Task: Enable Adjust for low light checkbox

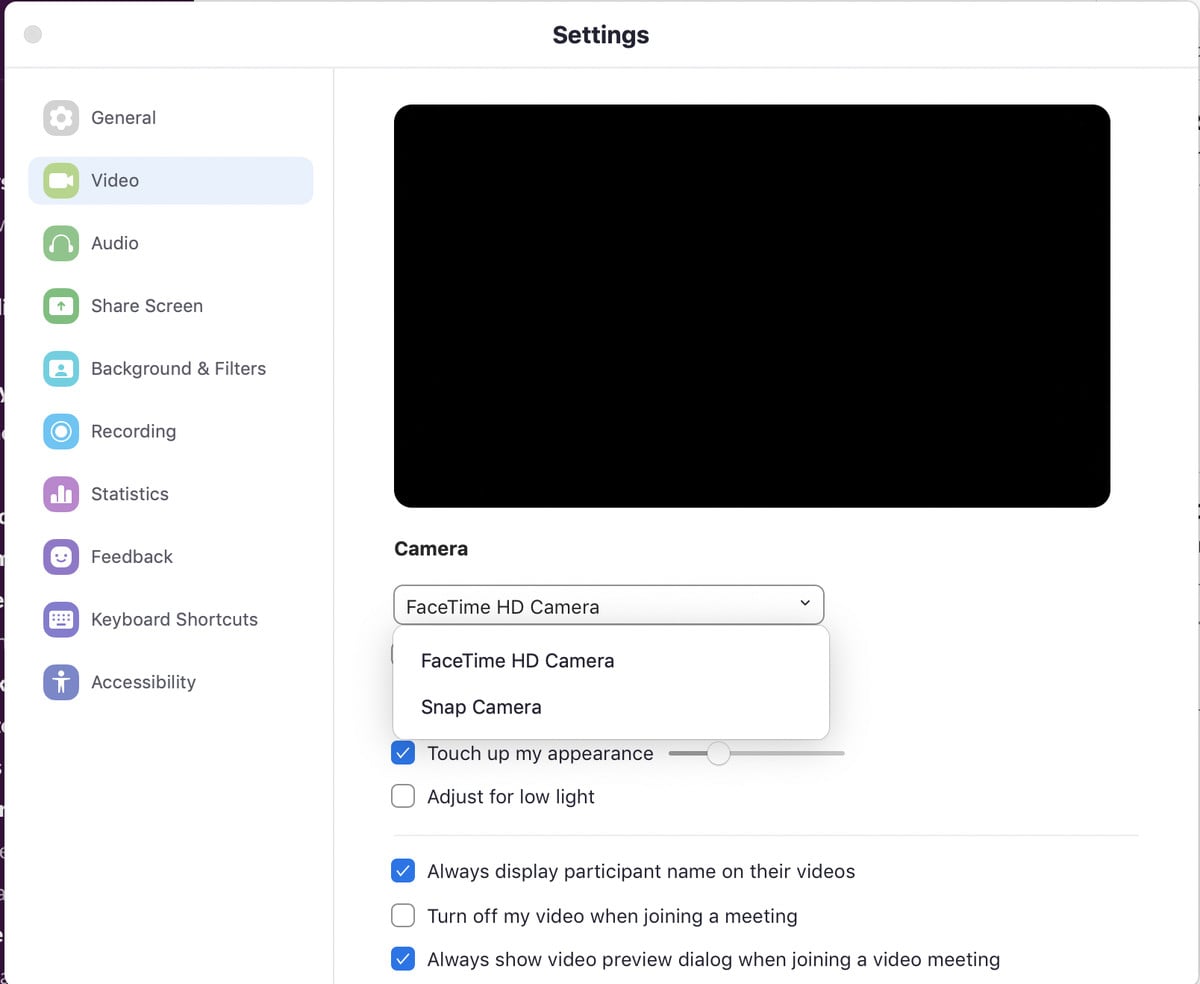Action: click(403, 797)
